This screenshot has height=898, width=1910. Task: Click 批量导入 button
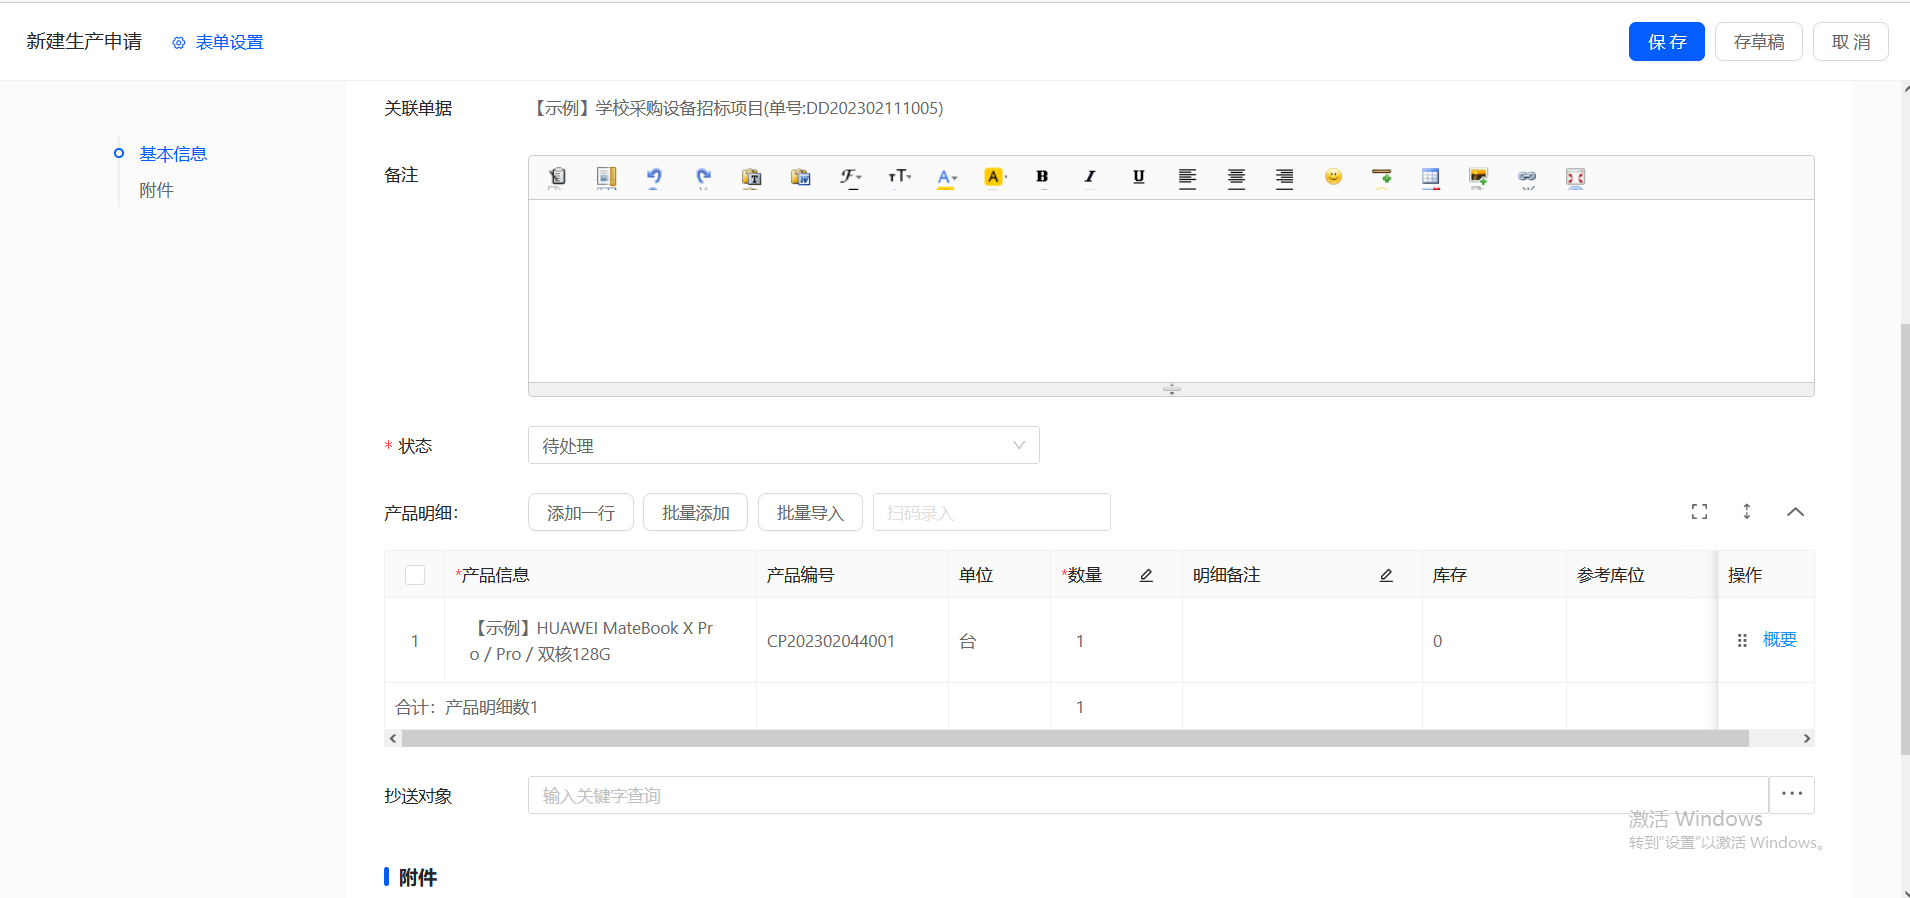pyautogui.click(x=810, y=512)
